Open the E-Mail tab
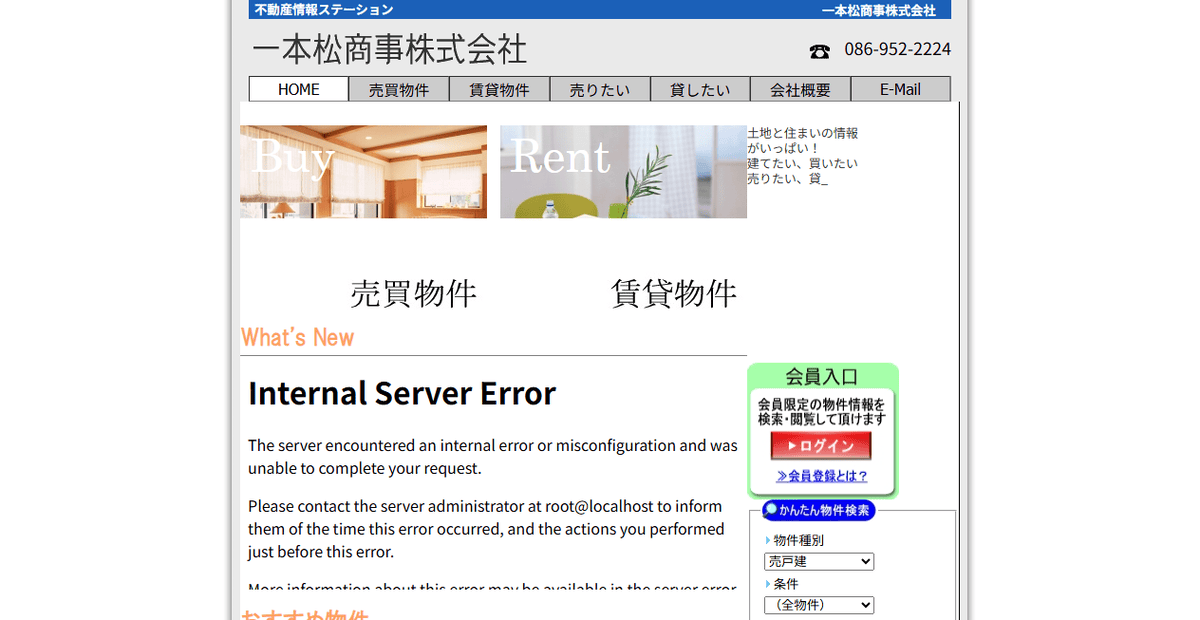This screenshot has height=620, width=1200. click(900, 88)
